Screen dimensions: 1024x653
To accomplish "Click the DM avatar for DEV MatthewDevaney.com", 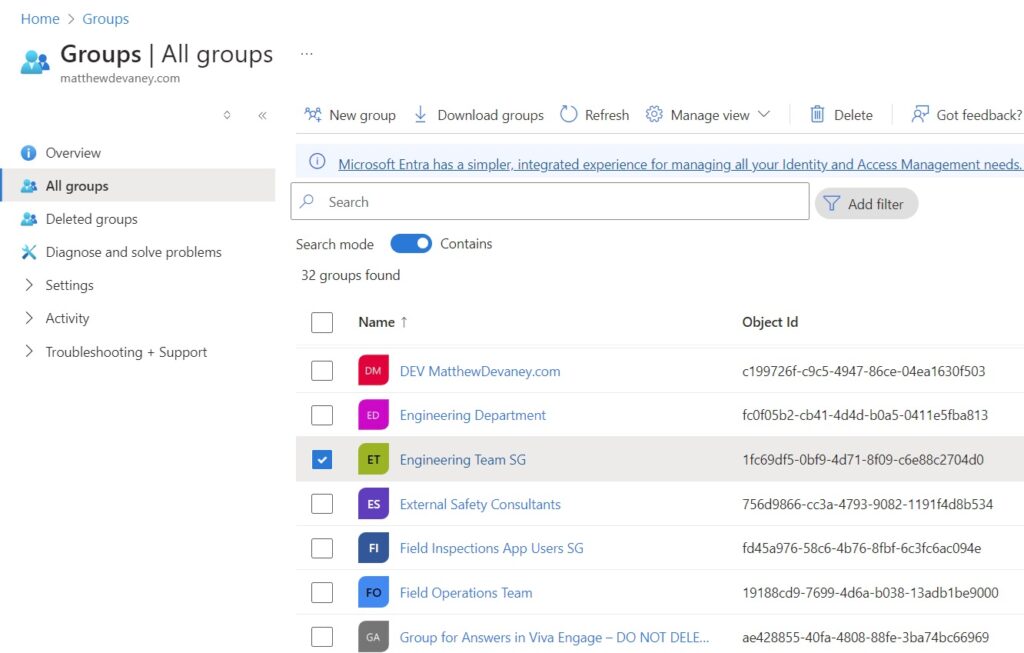I will [x=374, y=370].
